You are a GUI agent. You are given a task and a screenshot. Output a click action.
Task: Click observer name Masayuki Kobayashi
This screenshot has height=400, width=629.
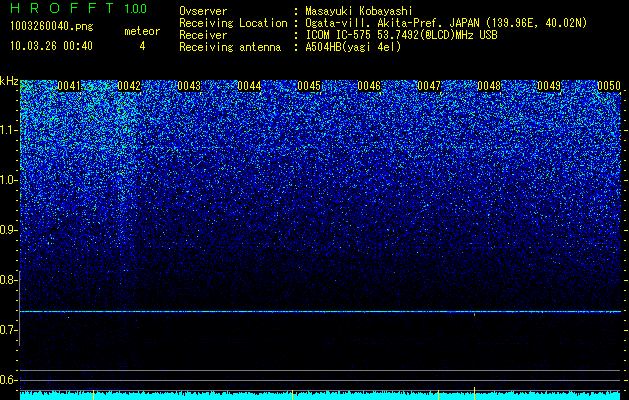(x=359, y=11)
